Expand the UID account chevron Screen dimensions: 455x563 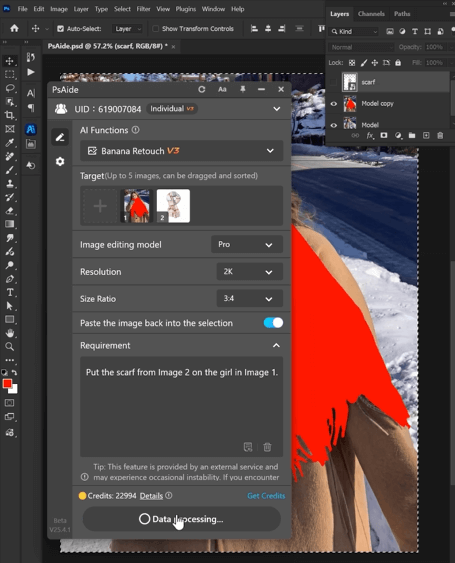(277, 109)
